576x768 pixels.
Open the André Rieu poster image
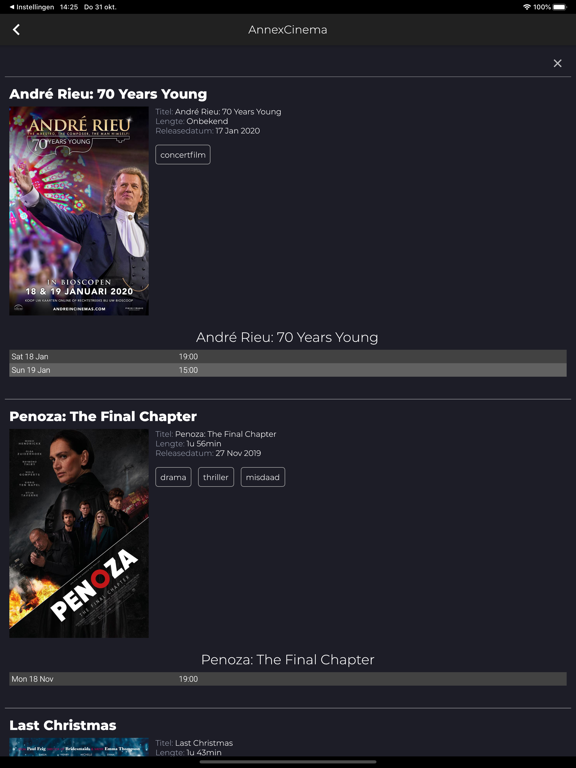(x=79, y=211)
